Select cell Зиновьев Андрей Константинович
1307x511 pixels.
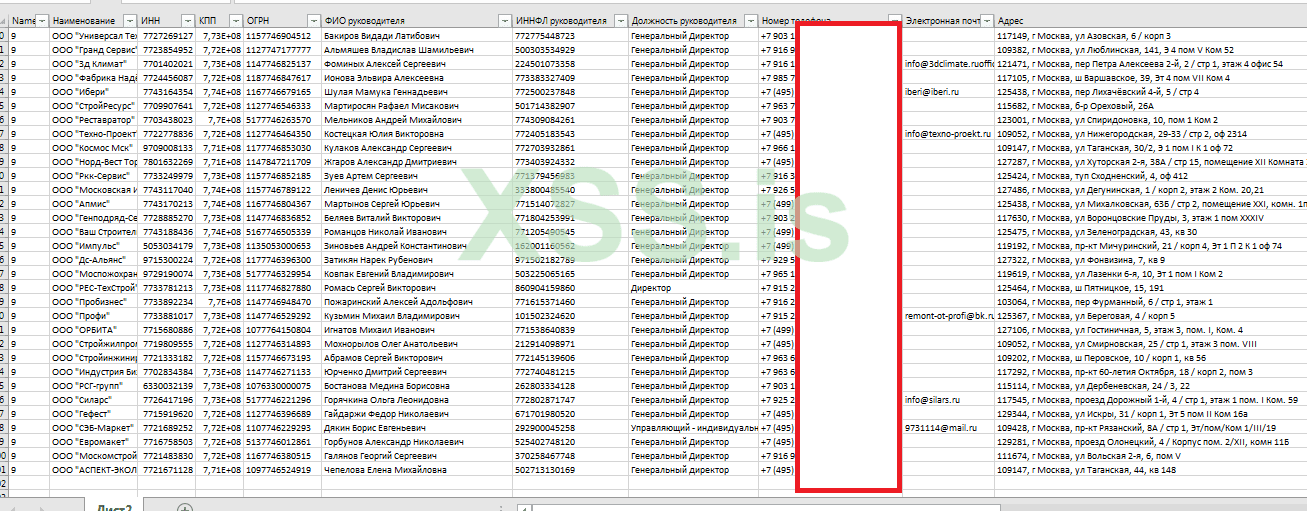(x=417, y=245)
